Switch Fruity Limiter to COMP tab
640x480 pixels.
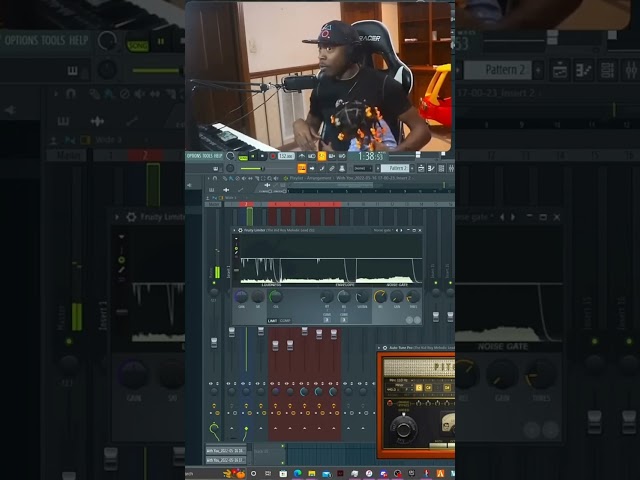pos(285,321)
